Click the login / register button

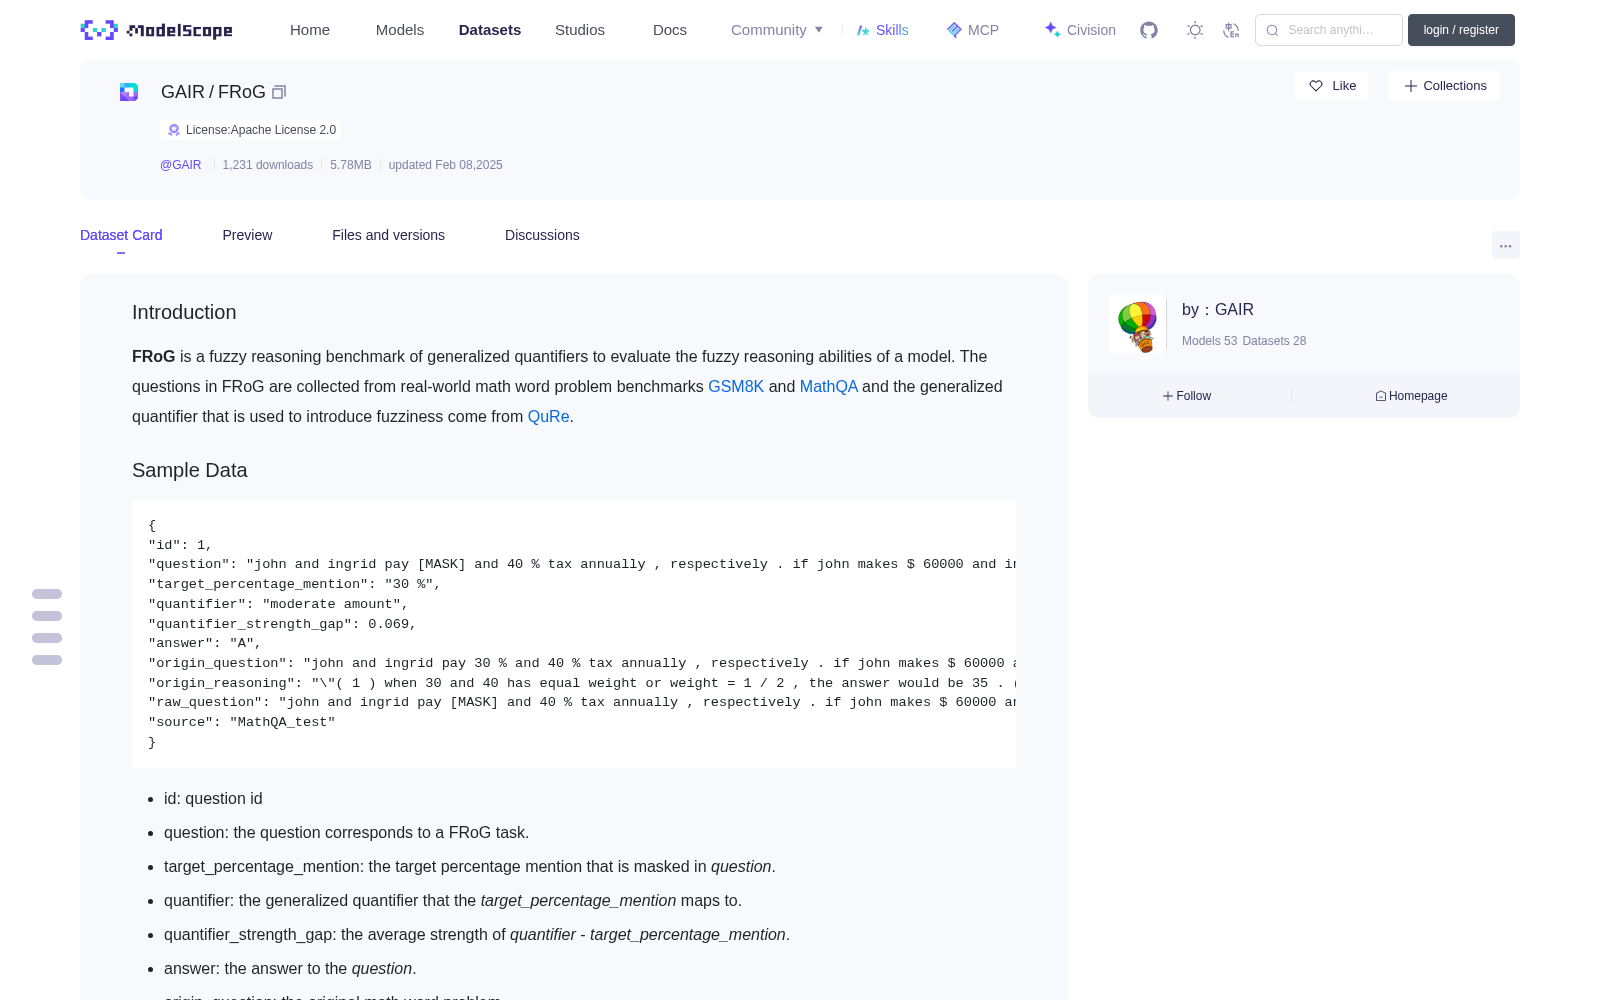pyautogui.click(x=1461, y=30)
